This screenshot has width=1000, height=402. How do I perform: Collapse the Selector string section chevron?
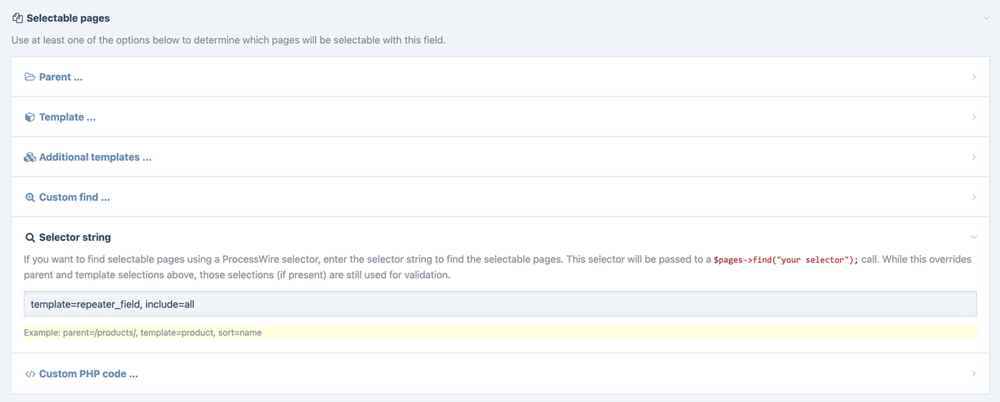click(x=974, y=237)
